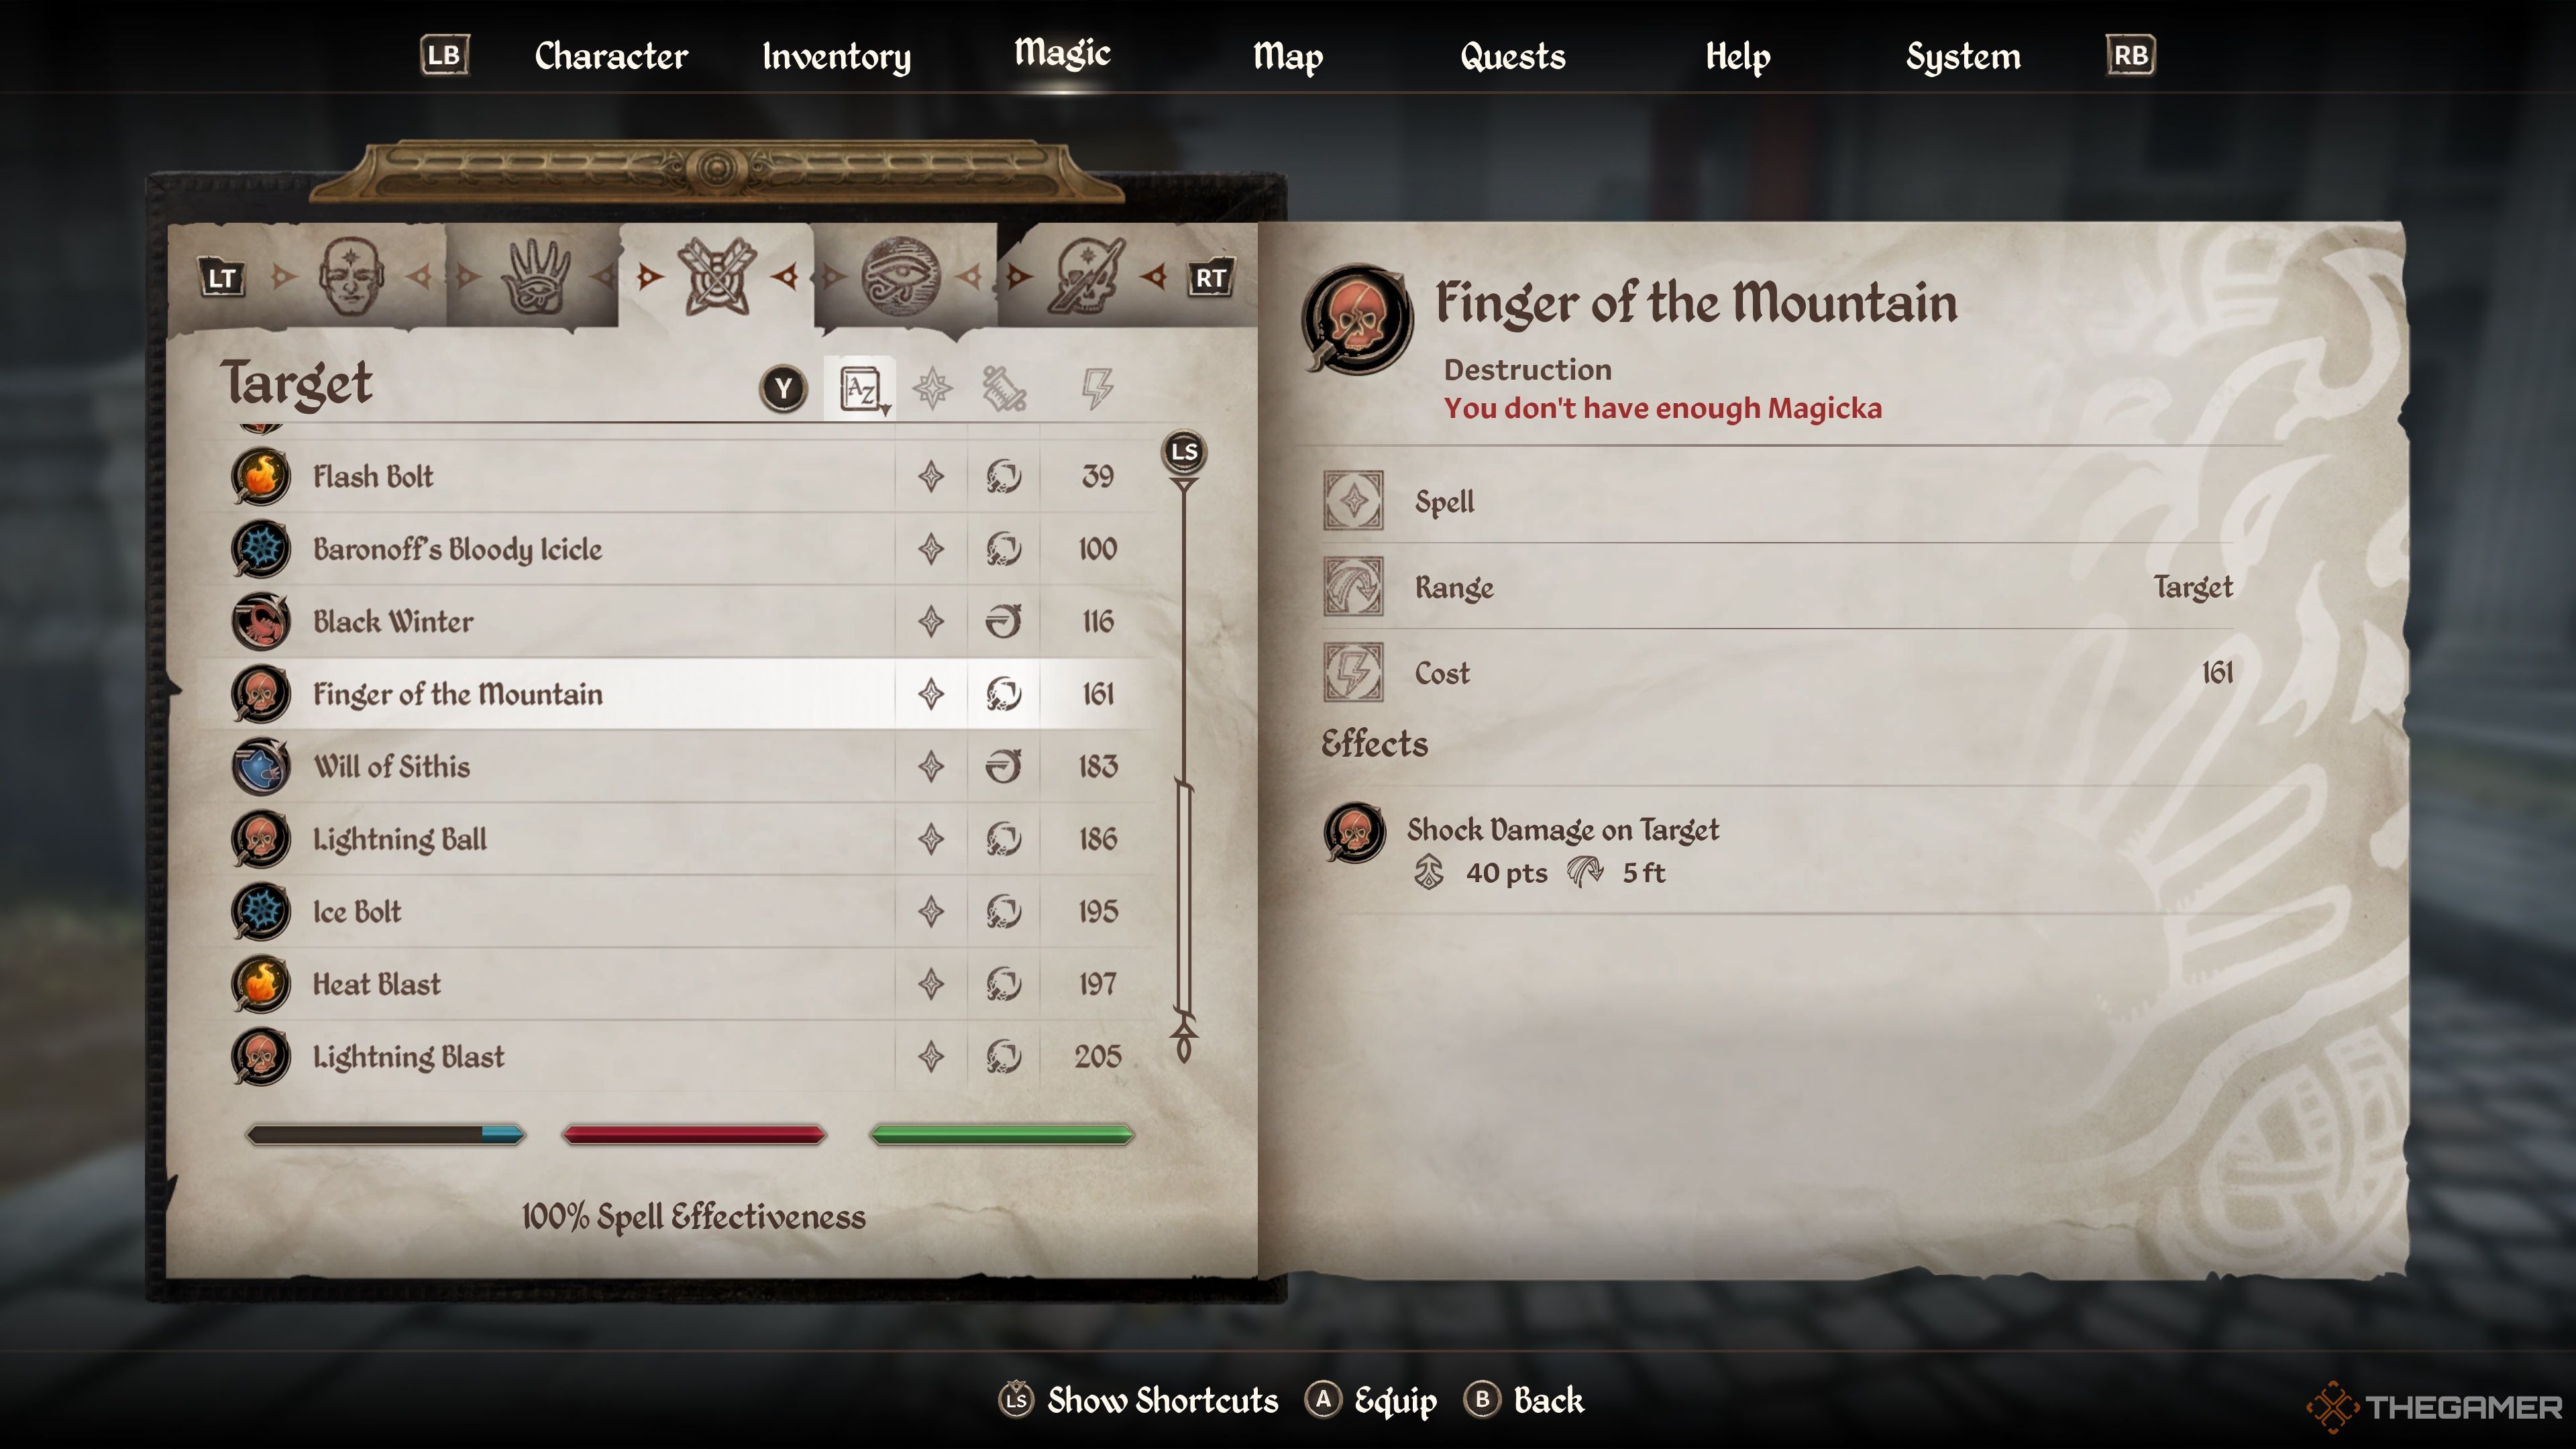Select the skull with dagger category tab
Screen dimensions: 2576x1449
(x=1086, y=276)
